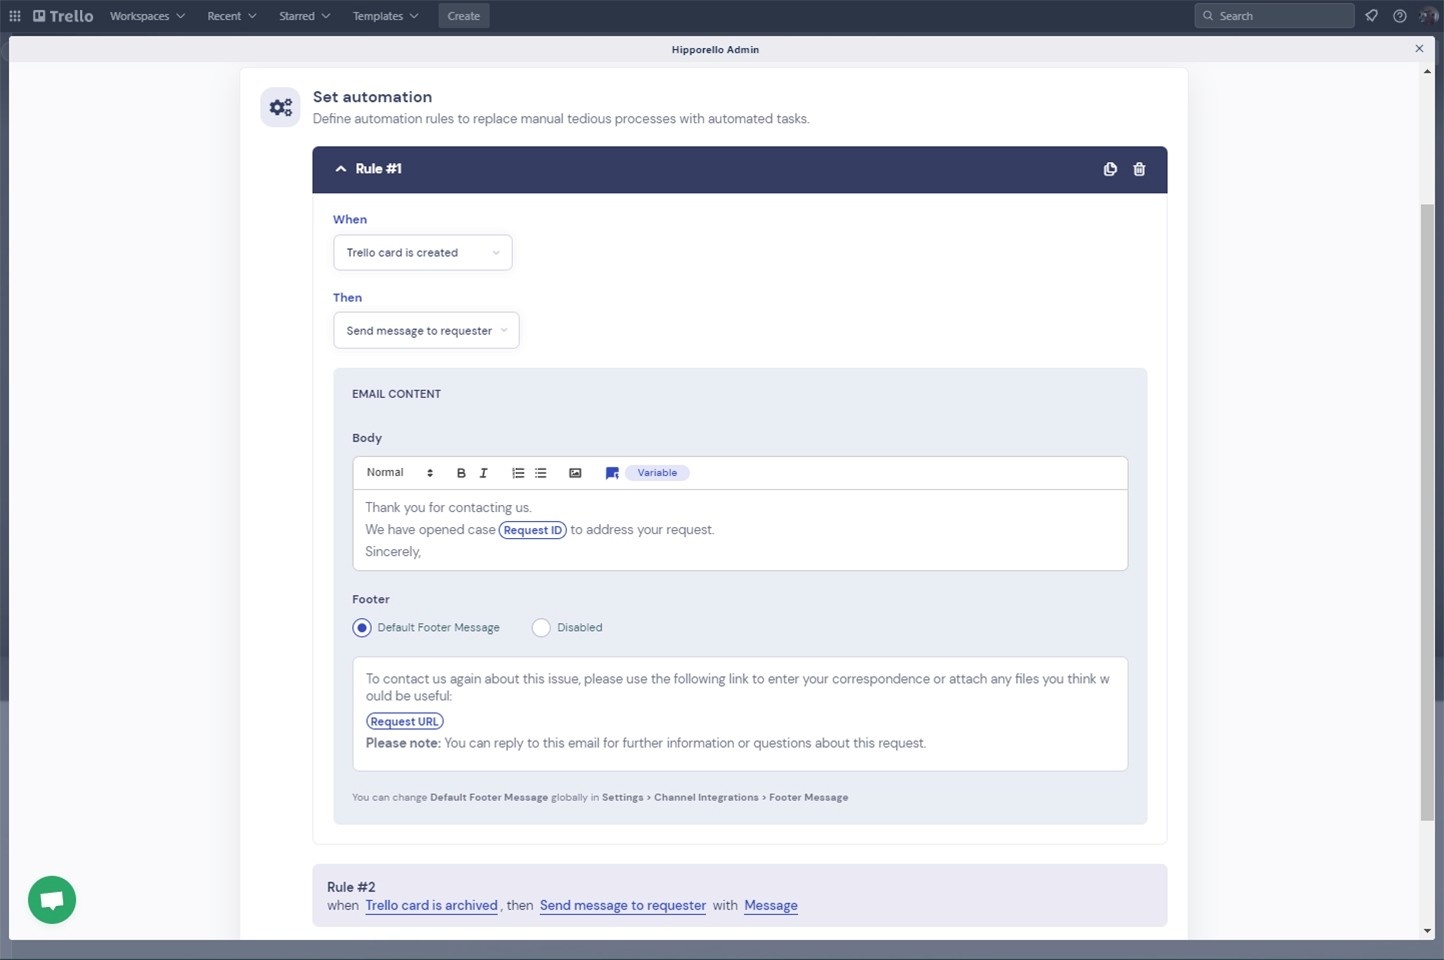
Task: Insert a bulleted list in the Body editor
Action: click(x=541, y=473)
